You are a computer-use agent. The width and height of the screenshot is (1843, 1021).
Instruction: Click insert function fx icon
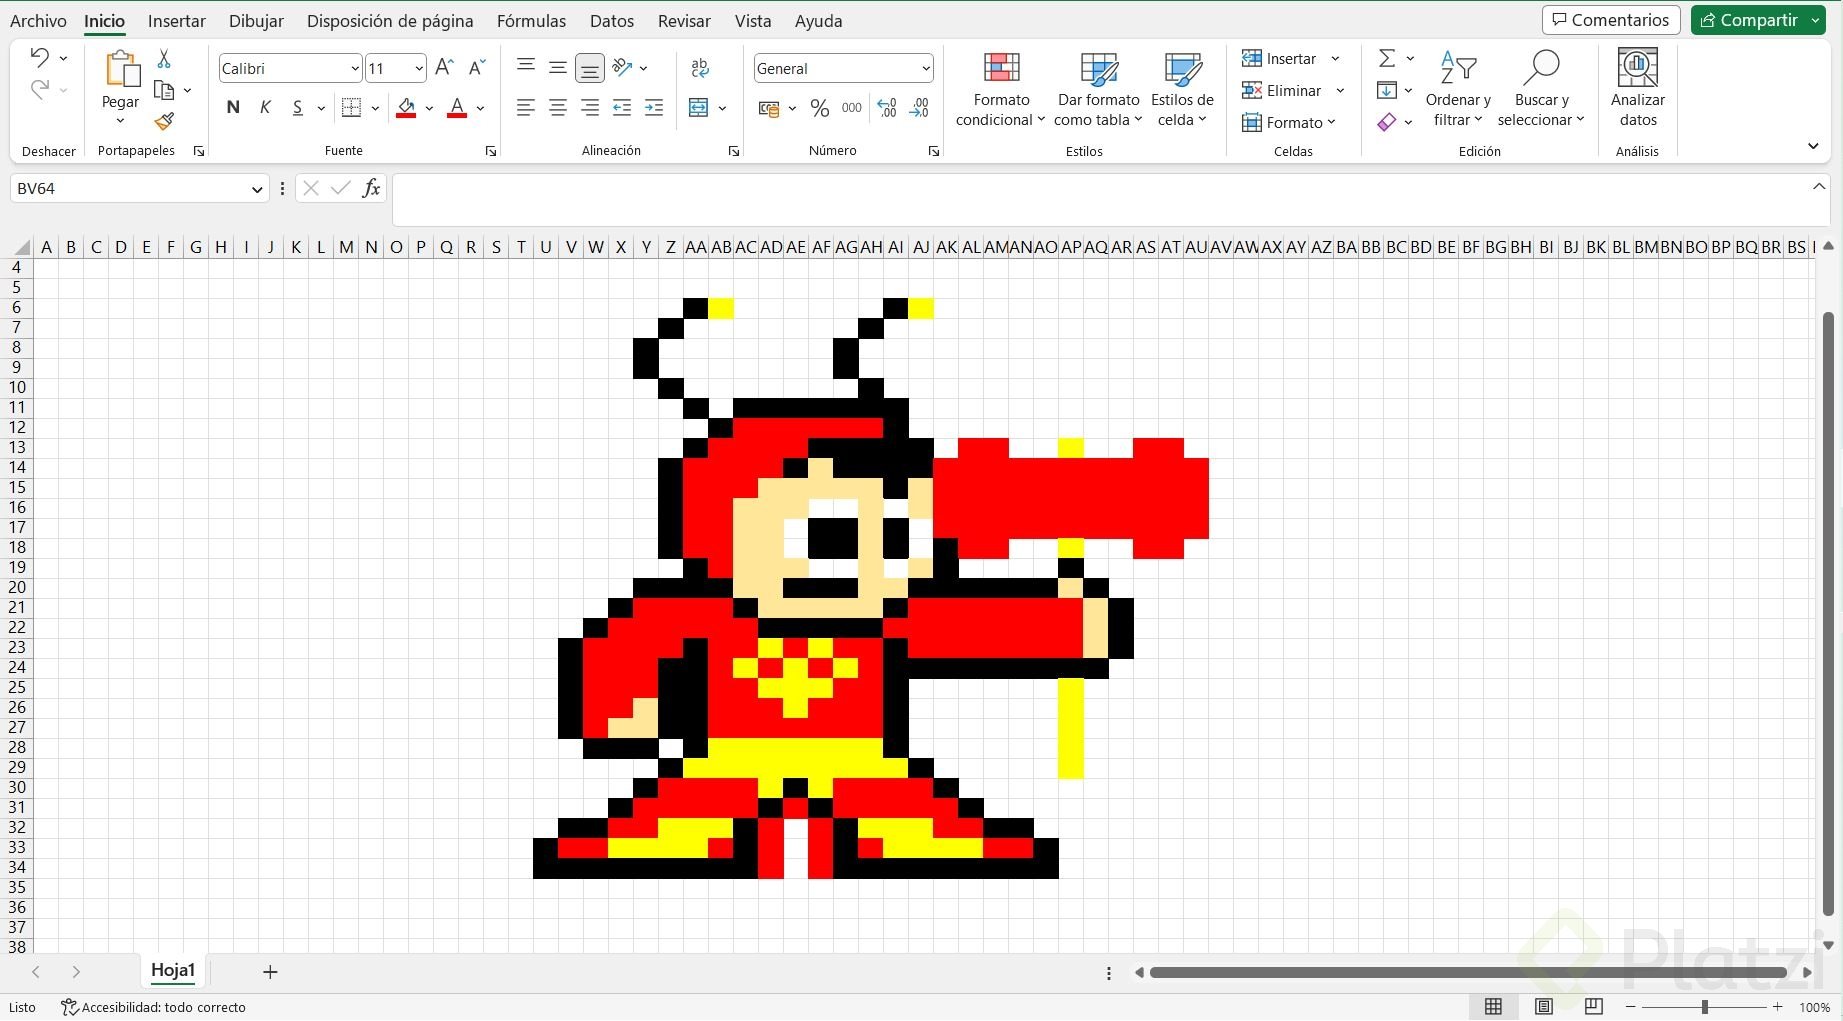pyautogui.click(x=371, y=188)
